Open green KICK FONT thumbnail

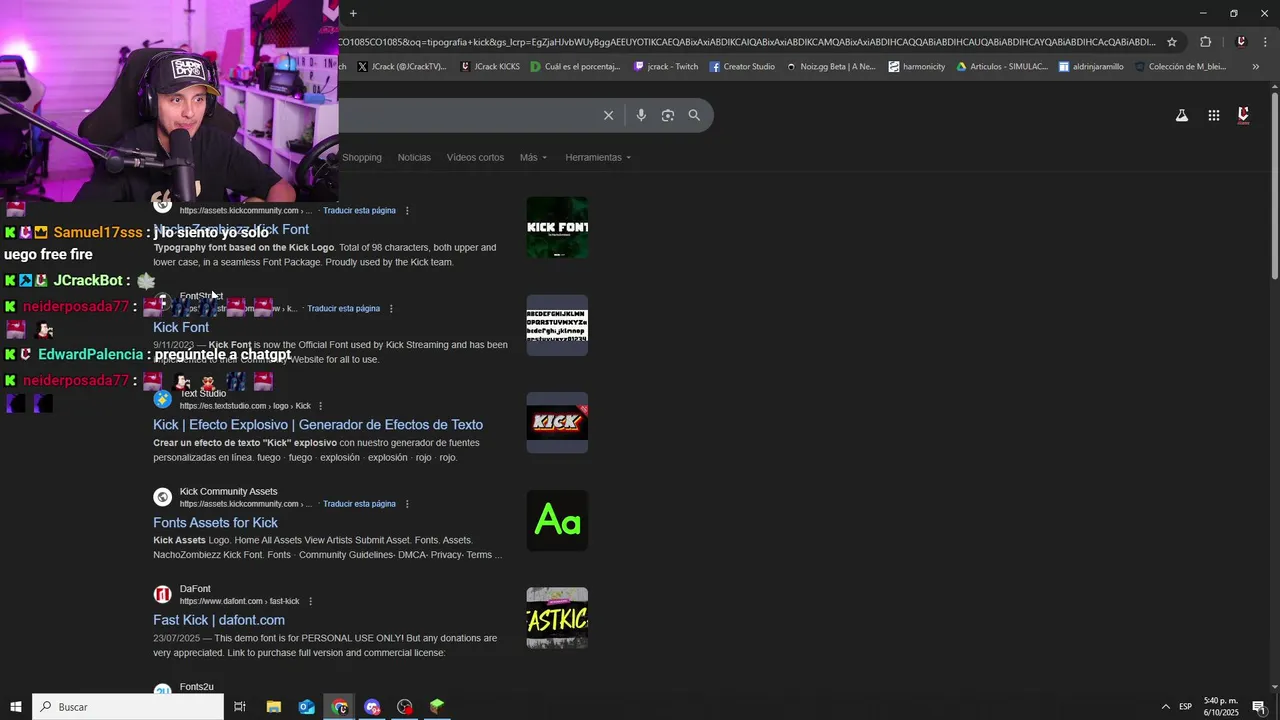(x=557, y=227)
